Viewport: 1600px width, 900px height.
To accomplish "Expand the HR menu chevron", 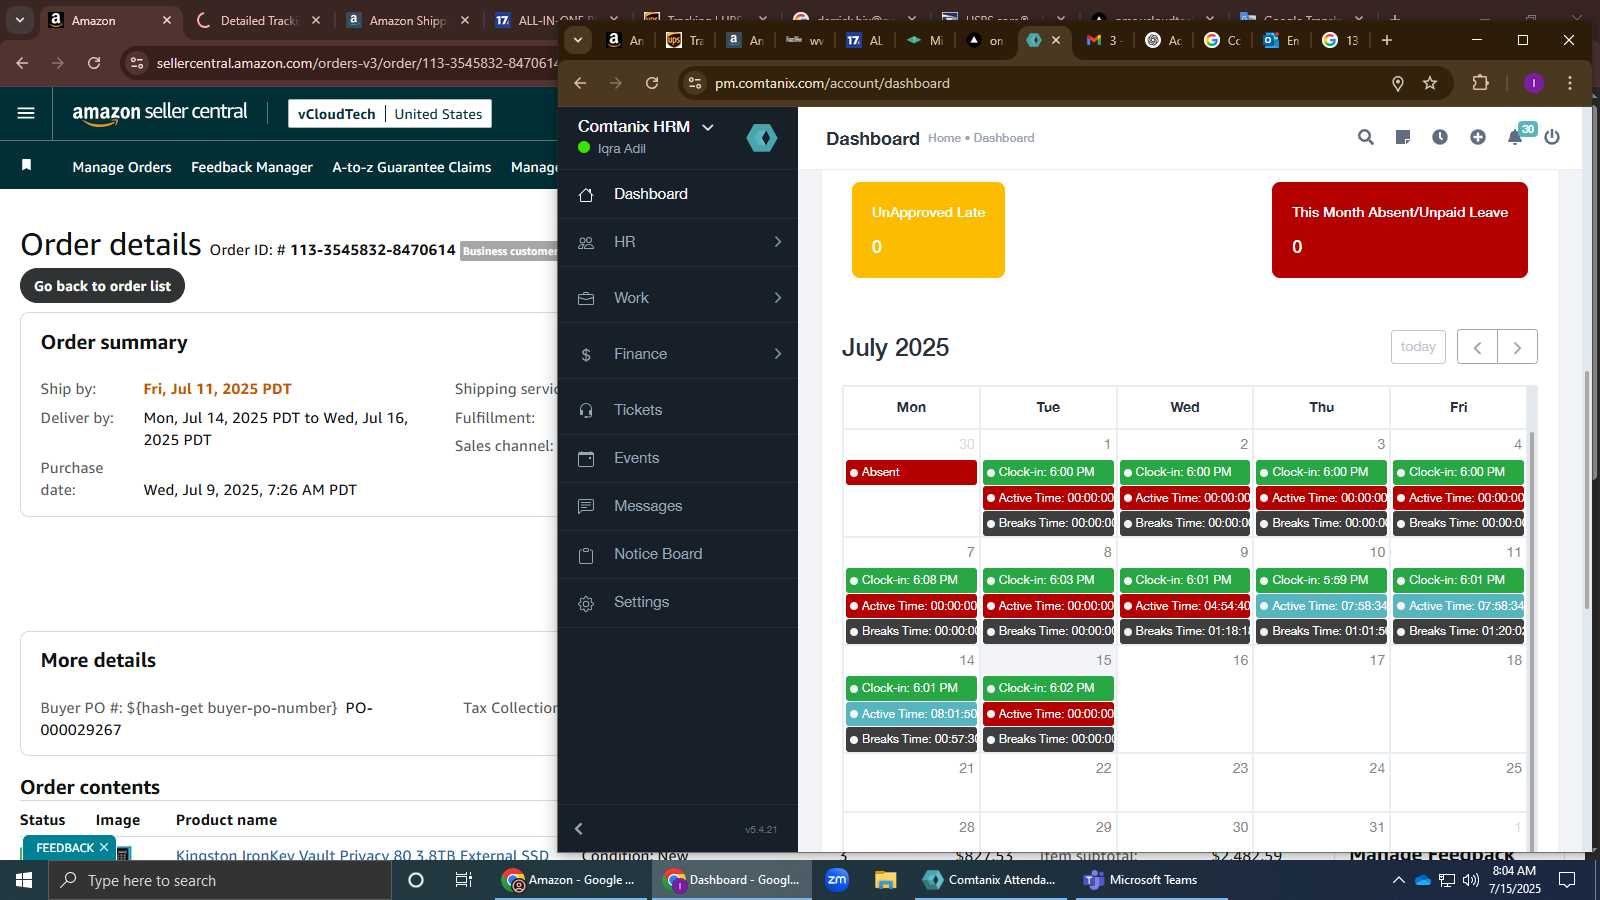I will [x=778, y=242].
